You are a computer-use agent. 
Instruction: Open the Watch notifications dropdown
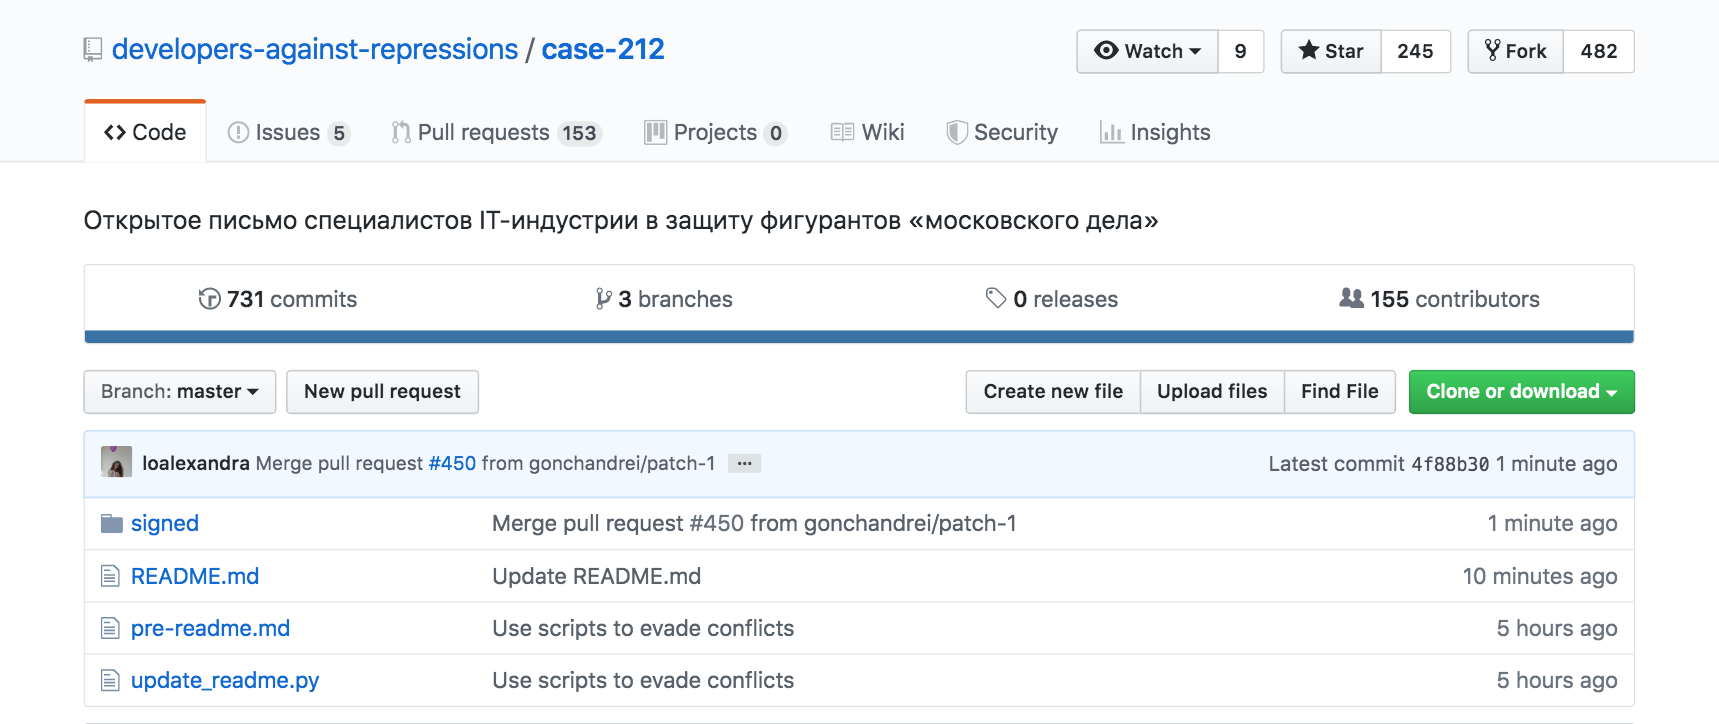pyautogui.click(x=1147, y=51)
